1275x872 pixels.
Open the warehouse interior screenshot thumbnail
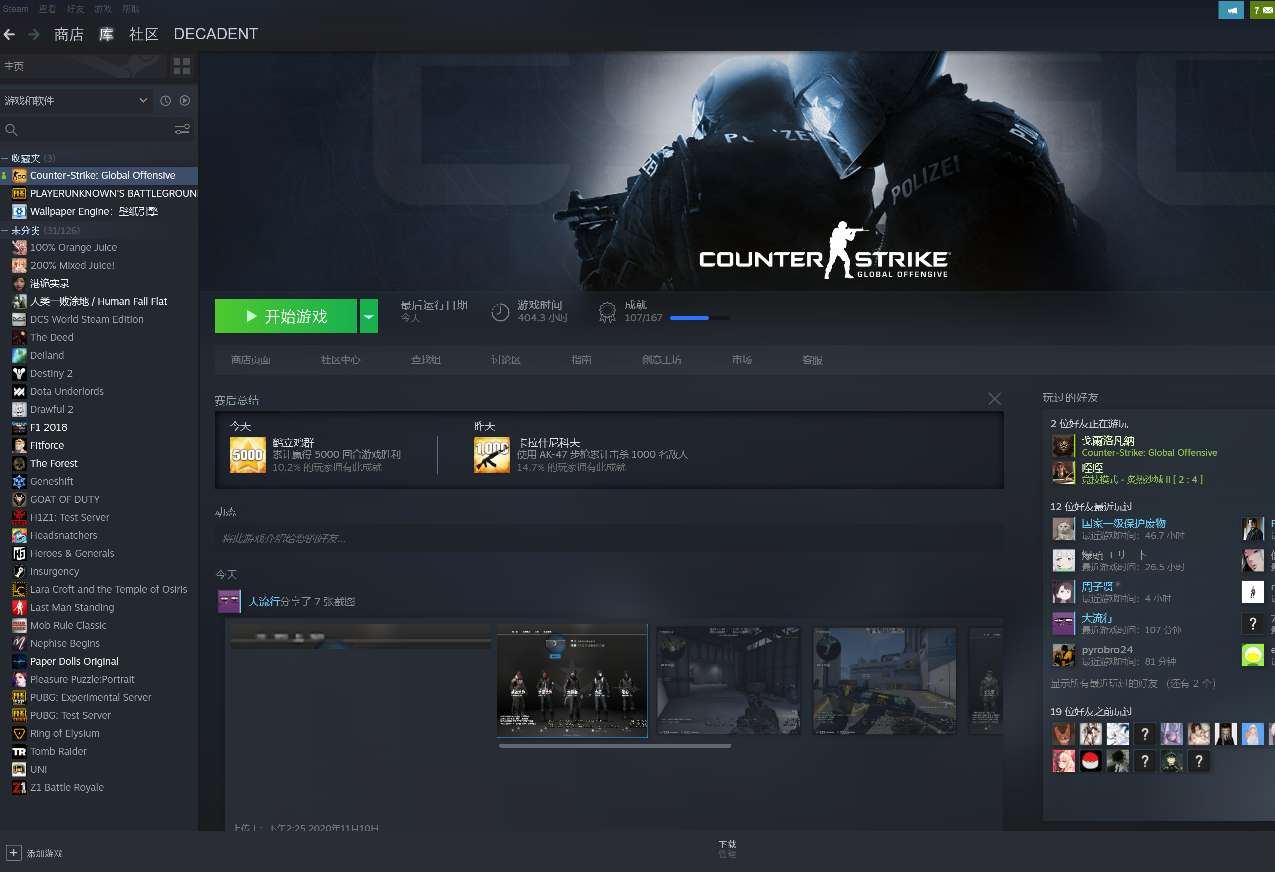[x=728, y=680]
